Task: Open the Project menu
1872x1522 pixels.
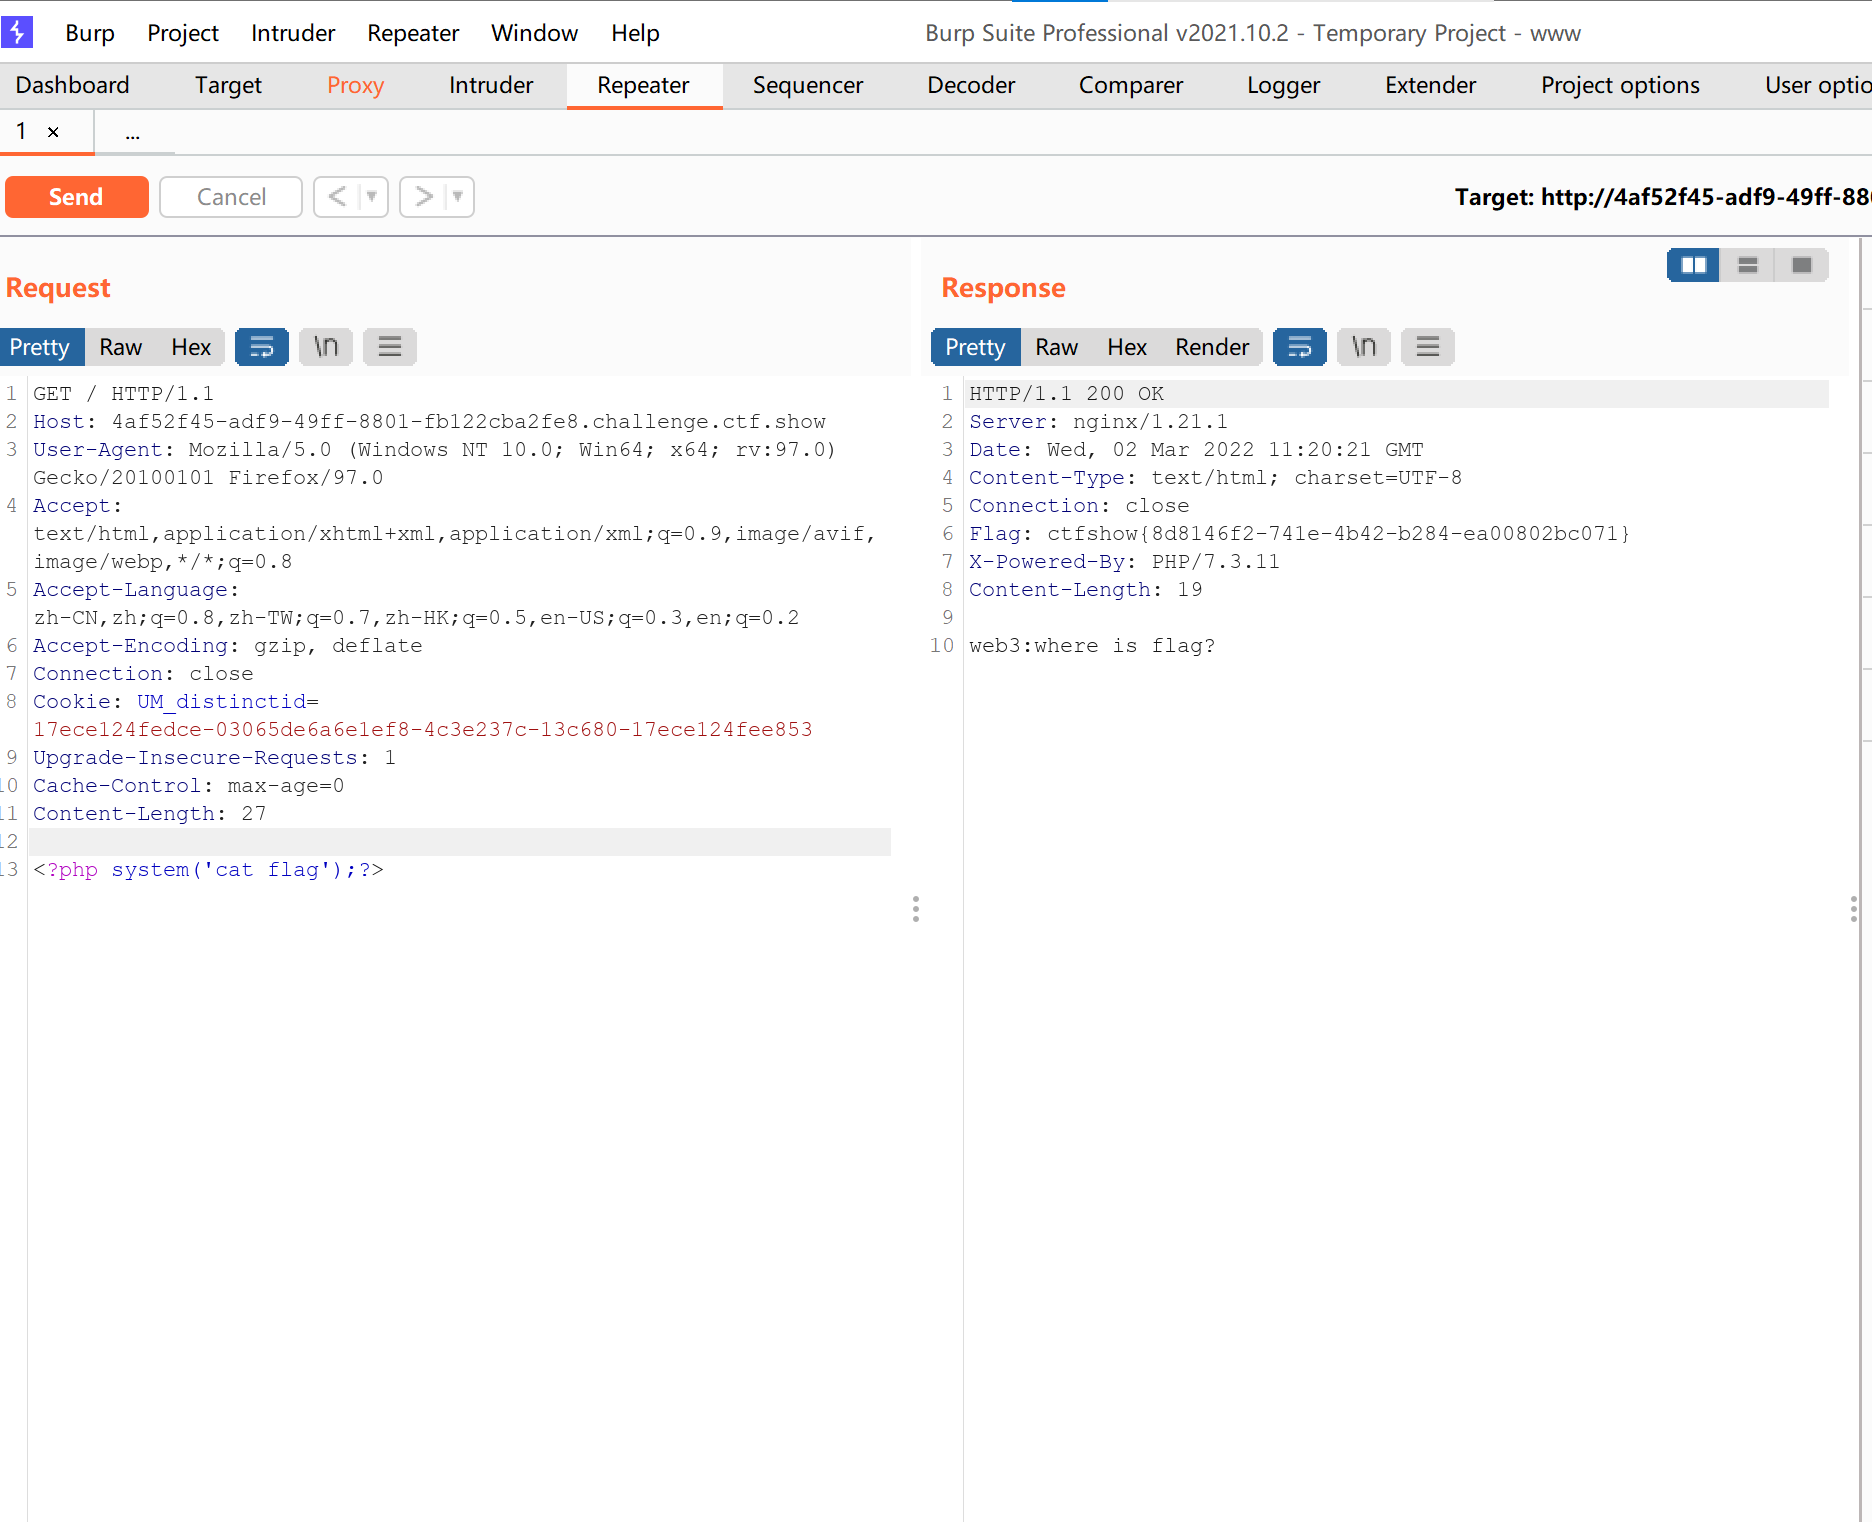Action: pos(183,33)
